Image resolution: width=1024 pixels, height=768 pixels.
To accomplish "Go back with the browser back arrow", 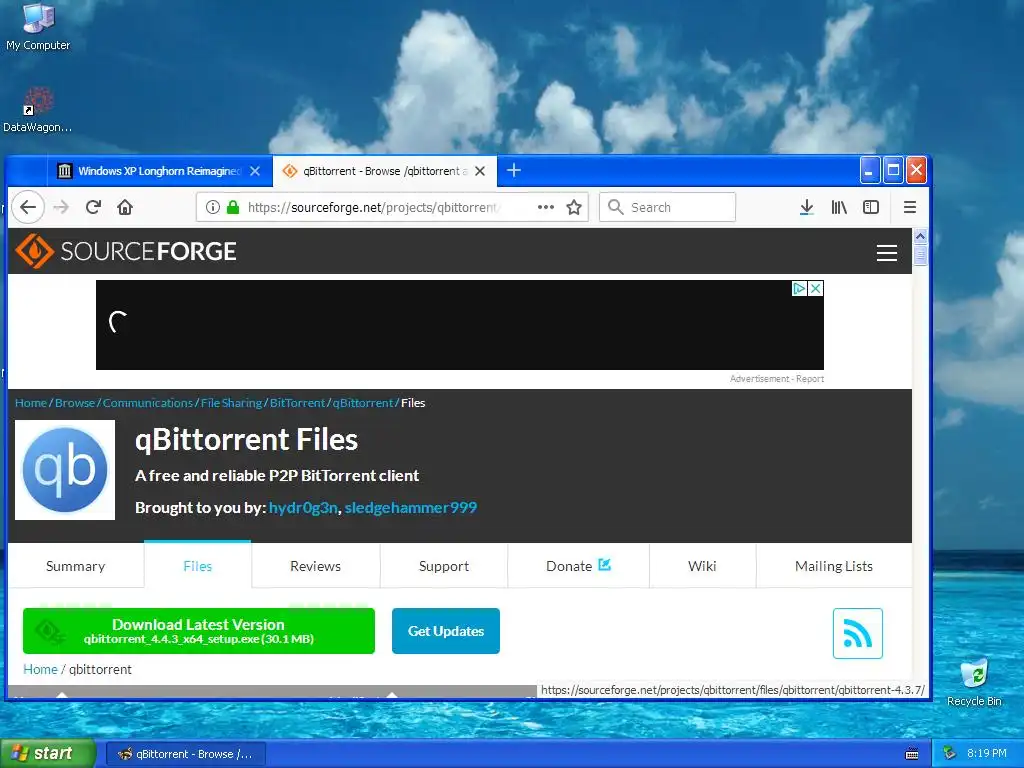I will coord(27,207).
